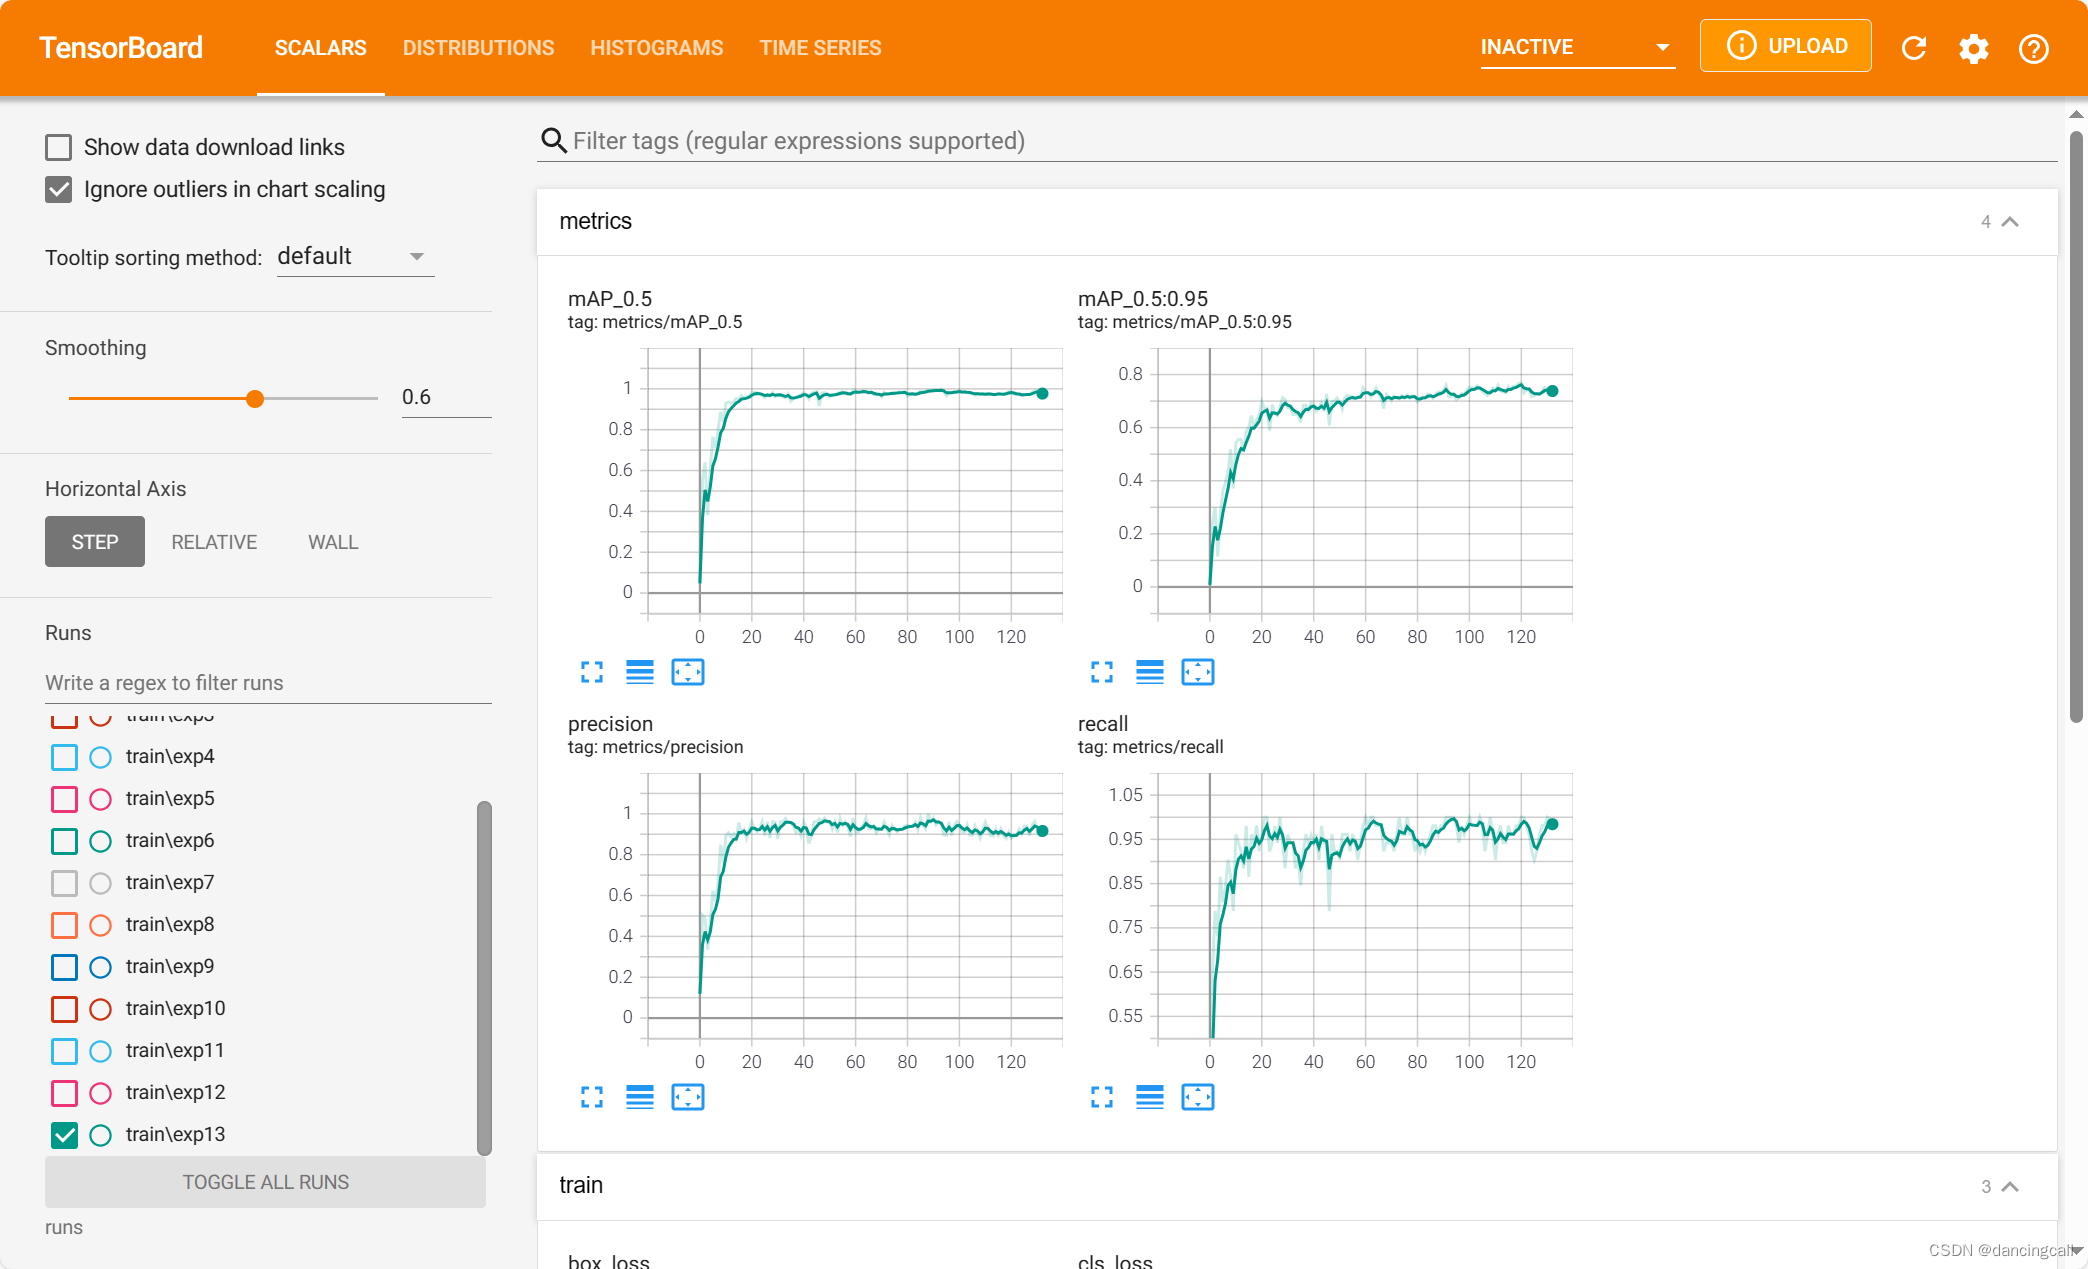Click the Smoothing slider handle
The image size is (2088, 1269).
pyautogui.click(x=255, y=398)
